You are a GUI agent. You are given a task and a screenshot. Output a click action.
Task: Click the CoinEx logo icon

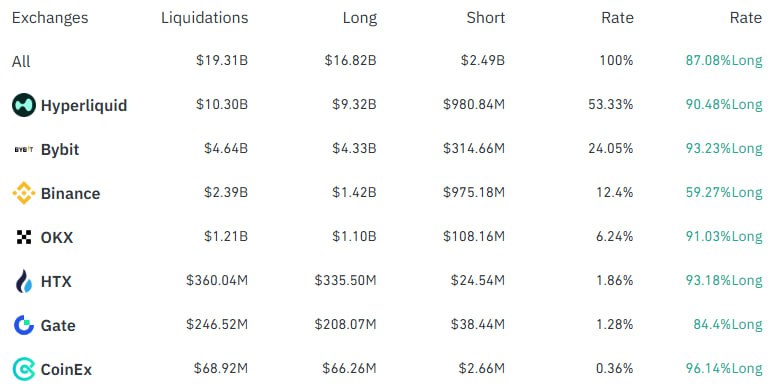pyautogui.click(x=24, y=369)
